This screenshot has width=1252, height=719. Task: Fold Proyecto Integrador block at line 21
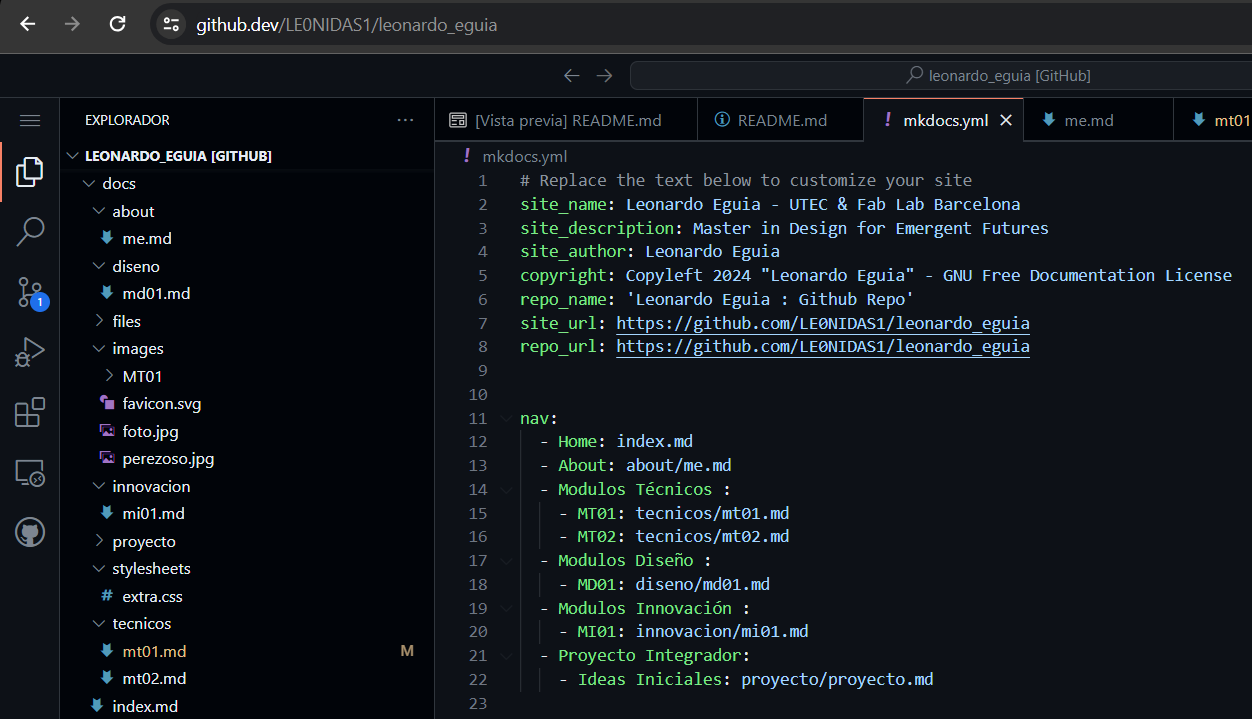pyautogui.click(x=506, y=655)
